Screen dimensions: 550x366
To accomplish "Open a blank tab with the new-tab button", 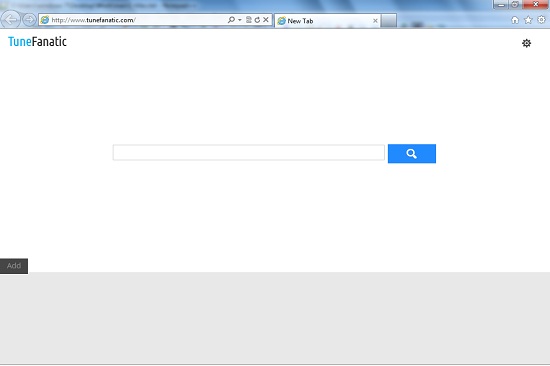I will [x=389, y=21].
